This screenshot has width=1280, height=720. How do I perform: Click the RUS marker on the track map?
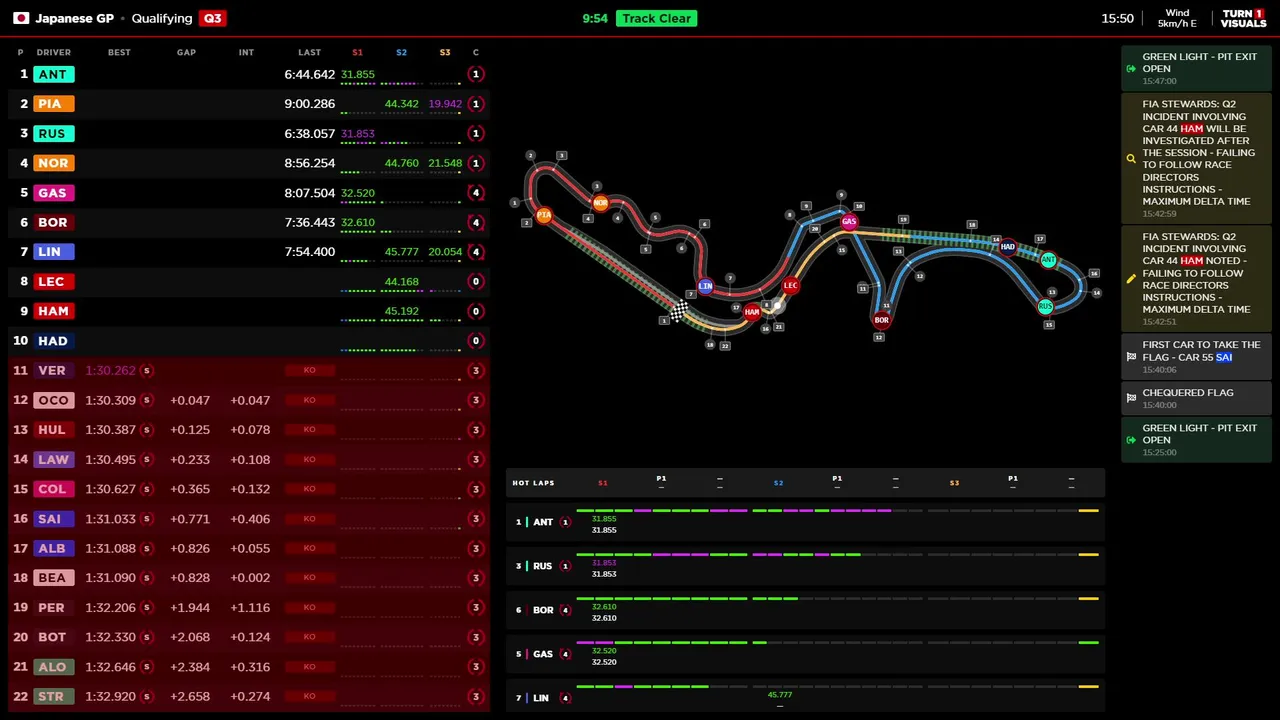(1045, 306)
